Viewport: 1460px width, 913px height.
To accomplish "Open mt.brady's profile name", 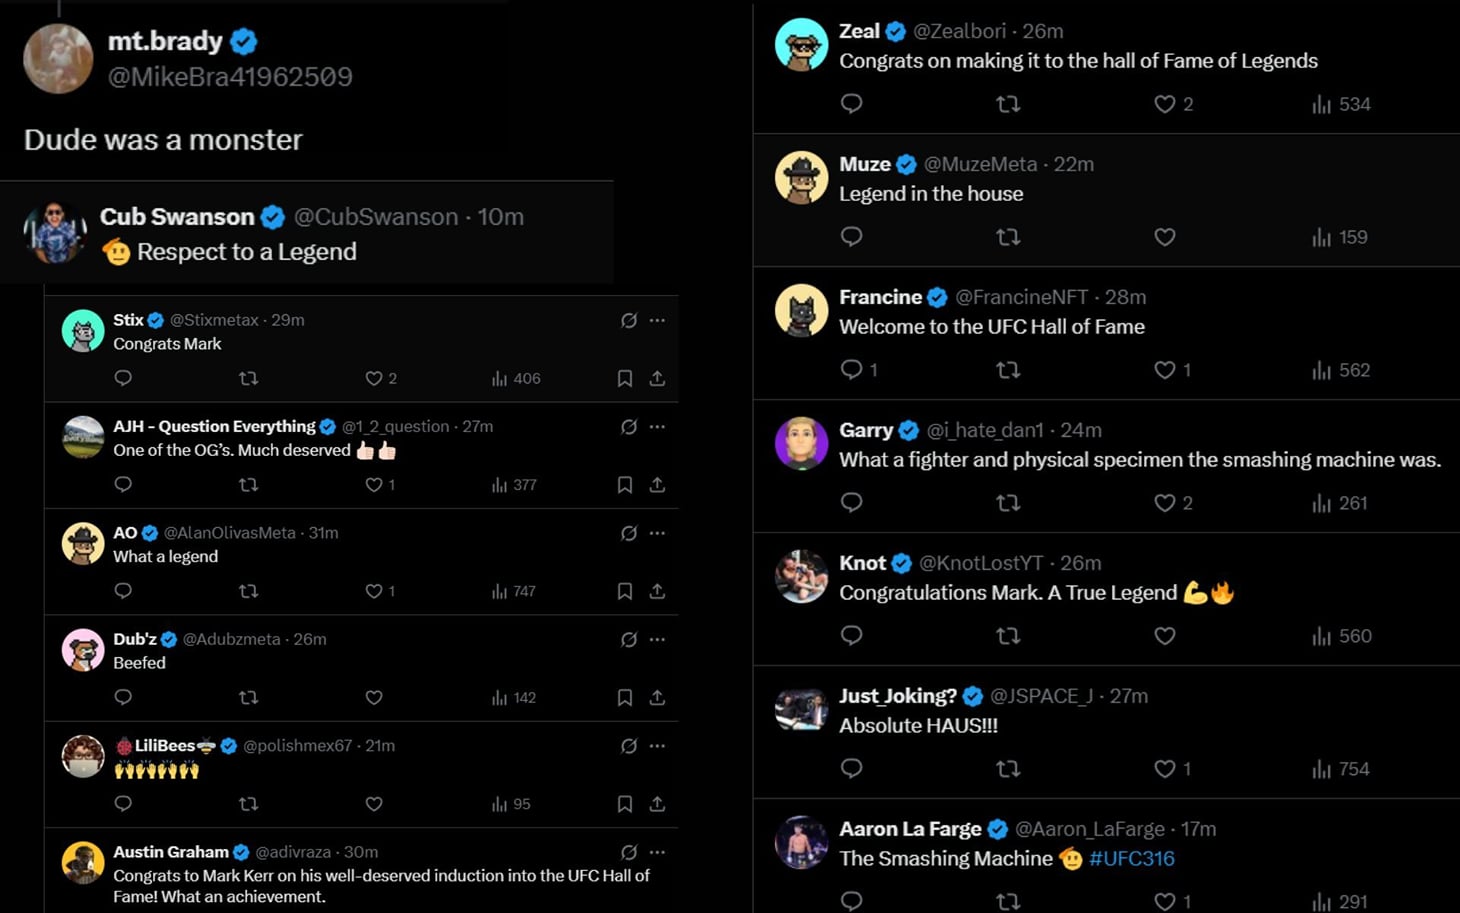I will [x=165, y=41].
